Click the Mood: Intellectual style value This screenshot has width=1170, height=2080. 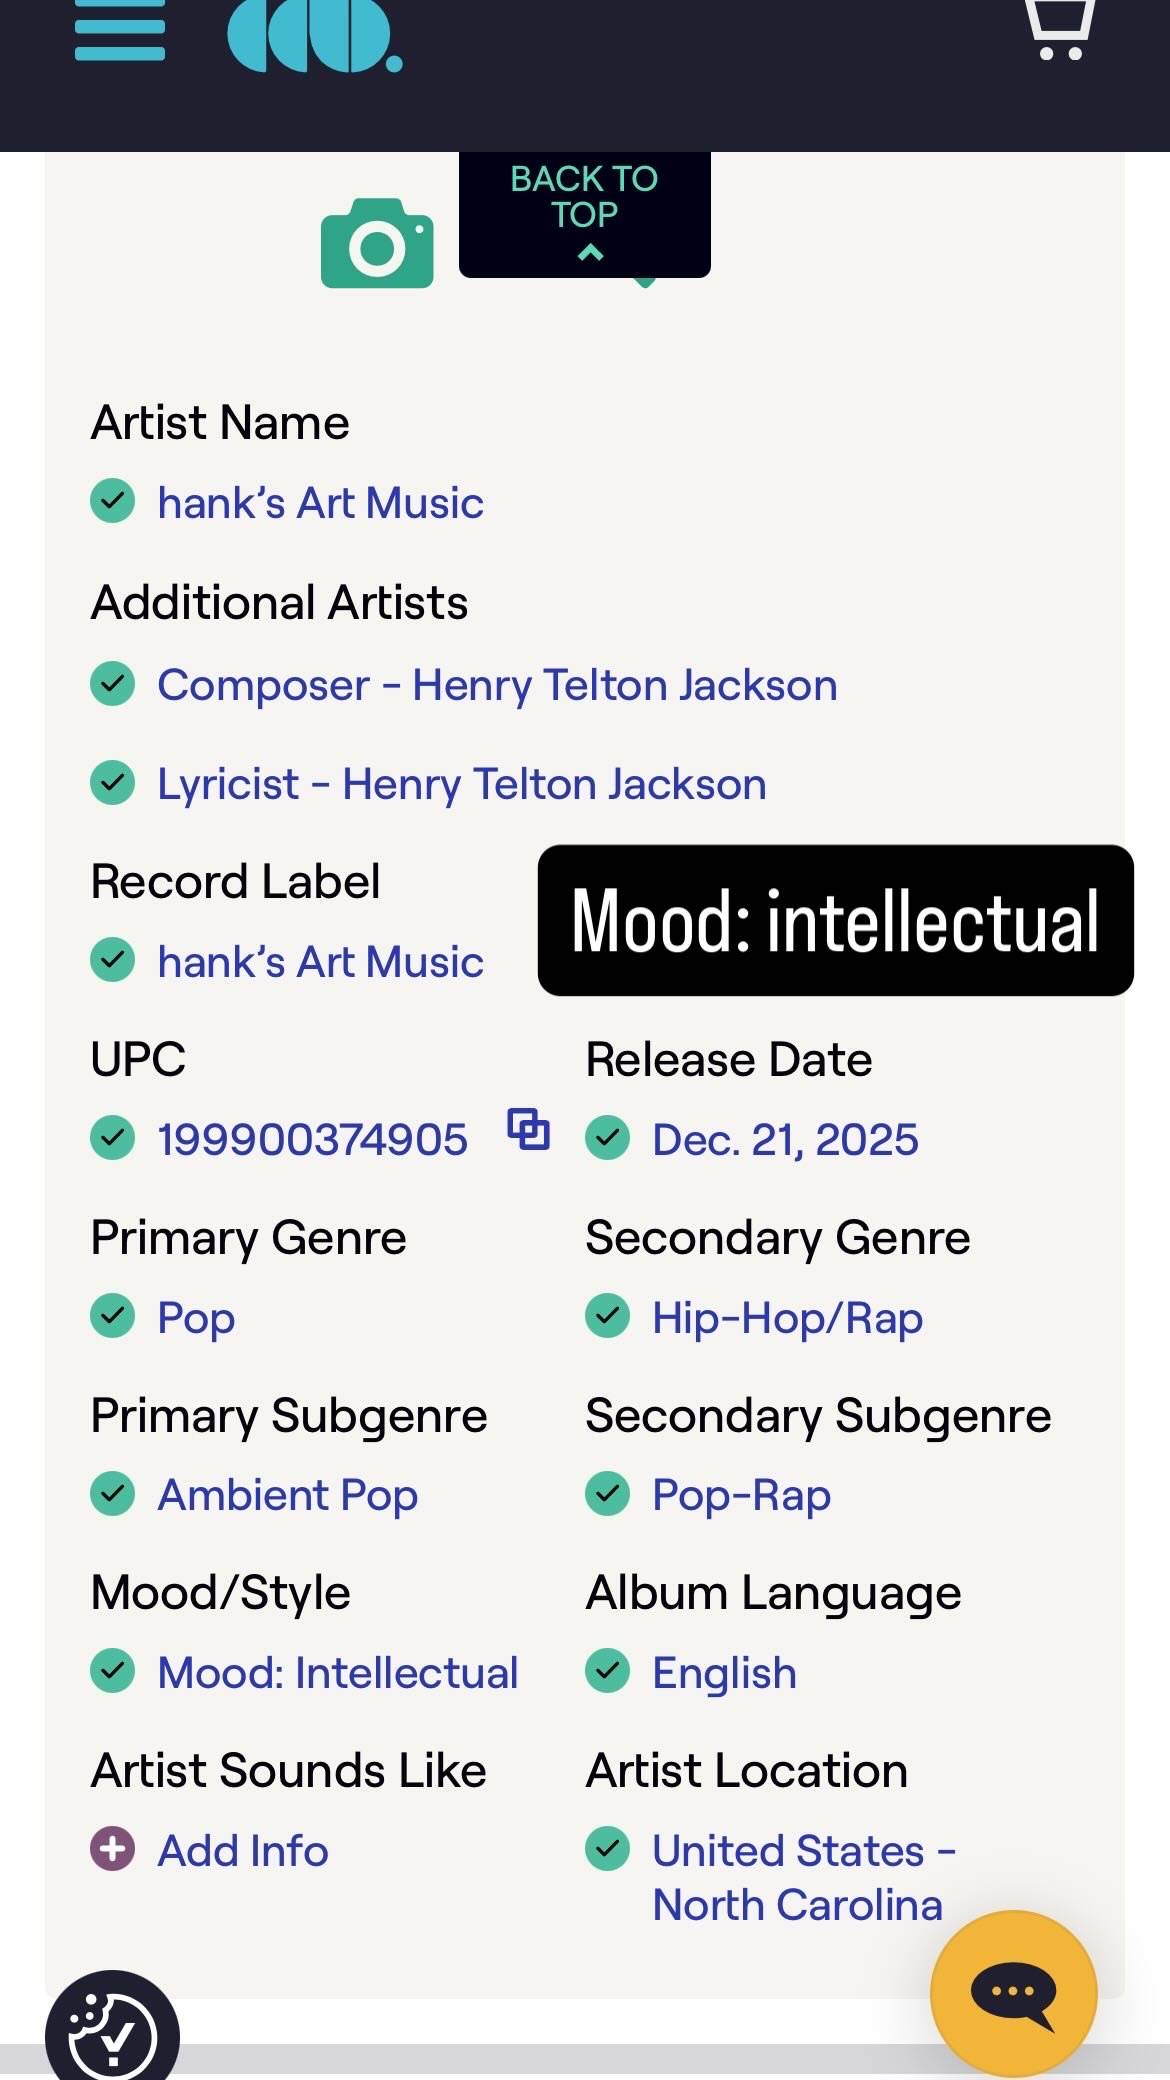pos(338,1673)
